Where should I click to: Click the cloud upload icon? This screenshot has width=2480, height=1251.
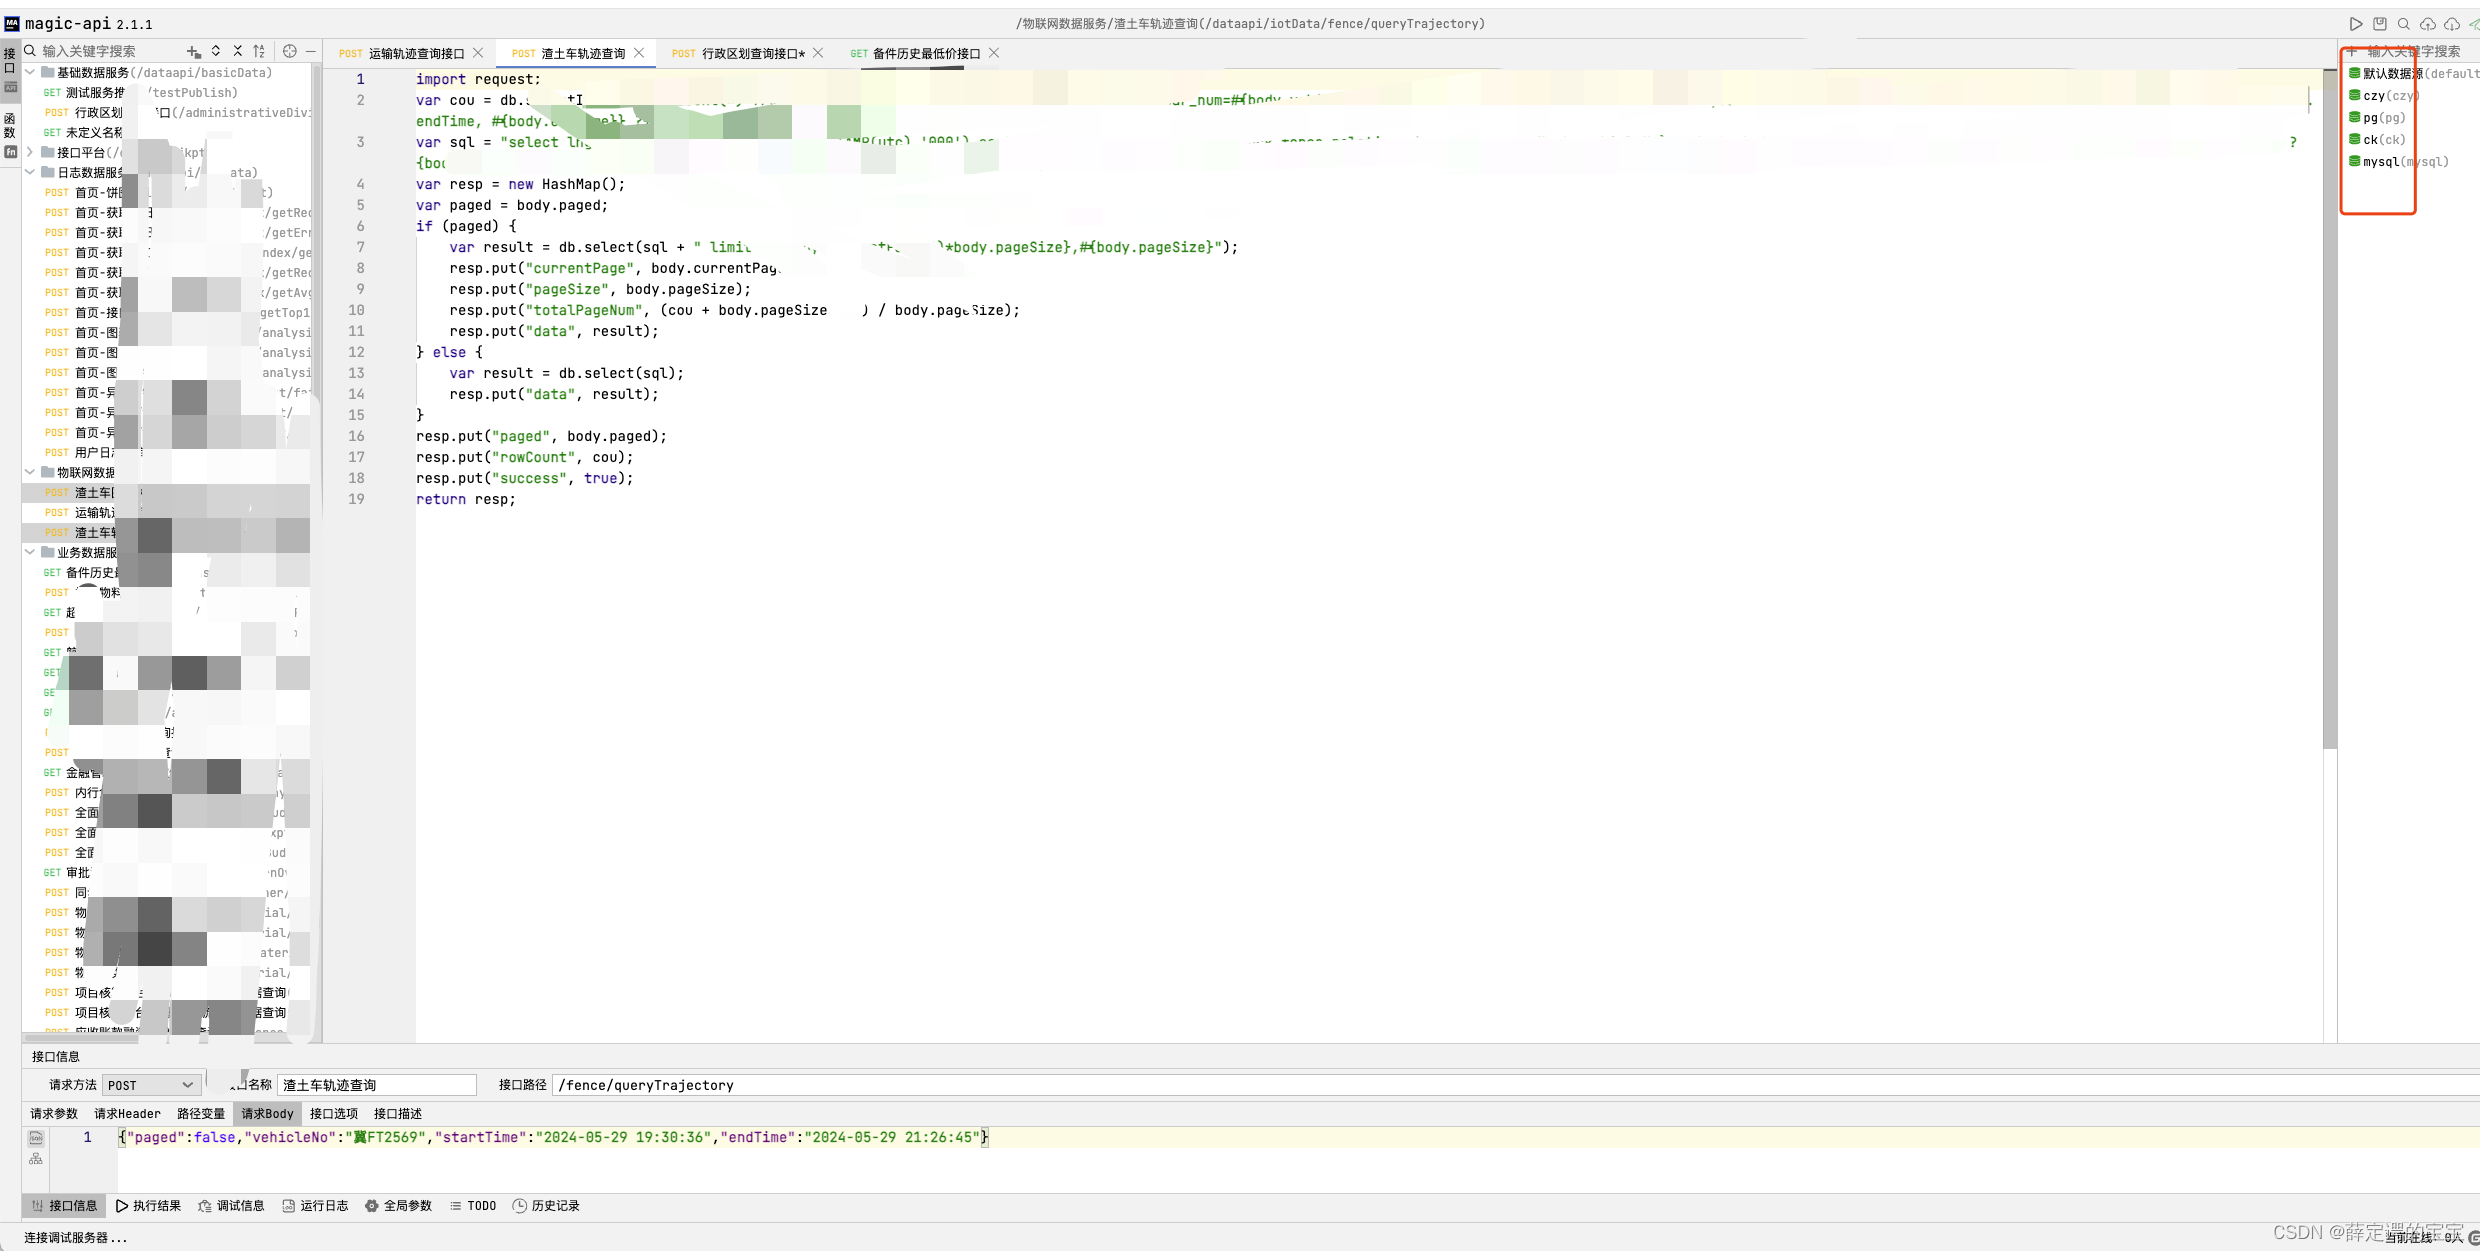(2428, 24)
